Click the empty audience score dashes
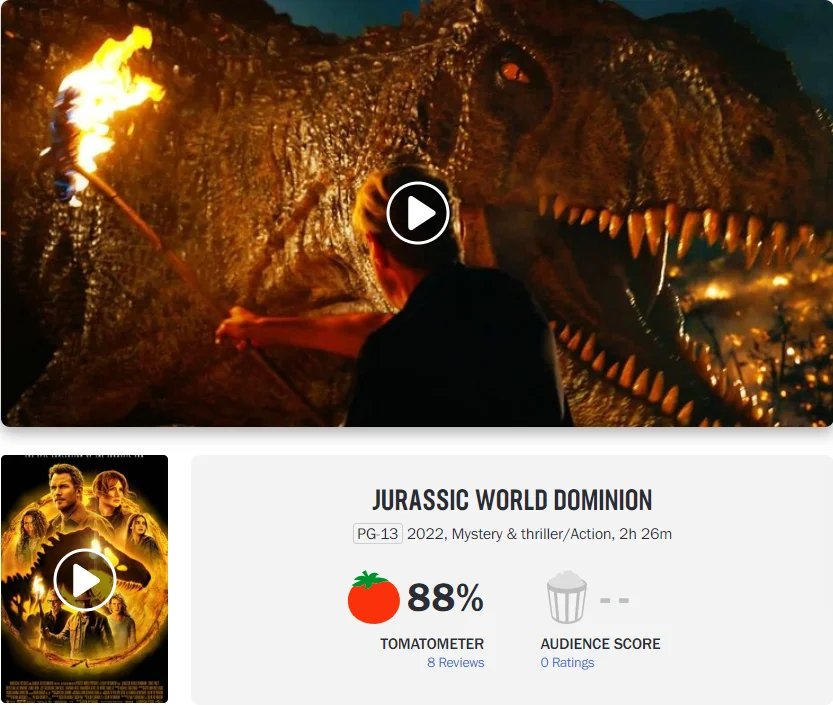The width and height of the screenshot is (833, 705). tap(615, 600)
